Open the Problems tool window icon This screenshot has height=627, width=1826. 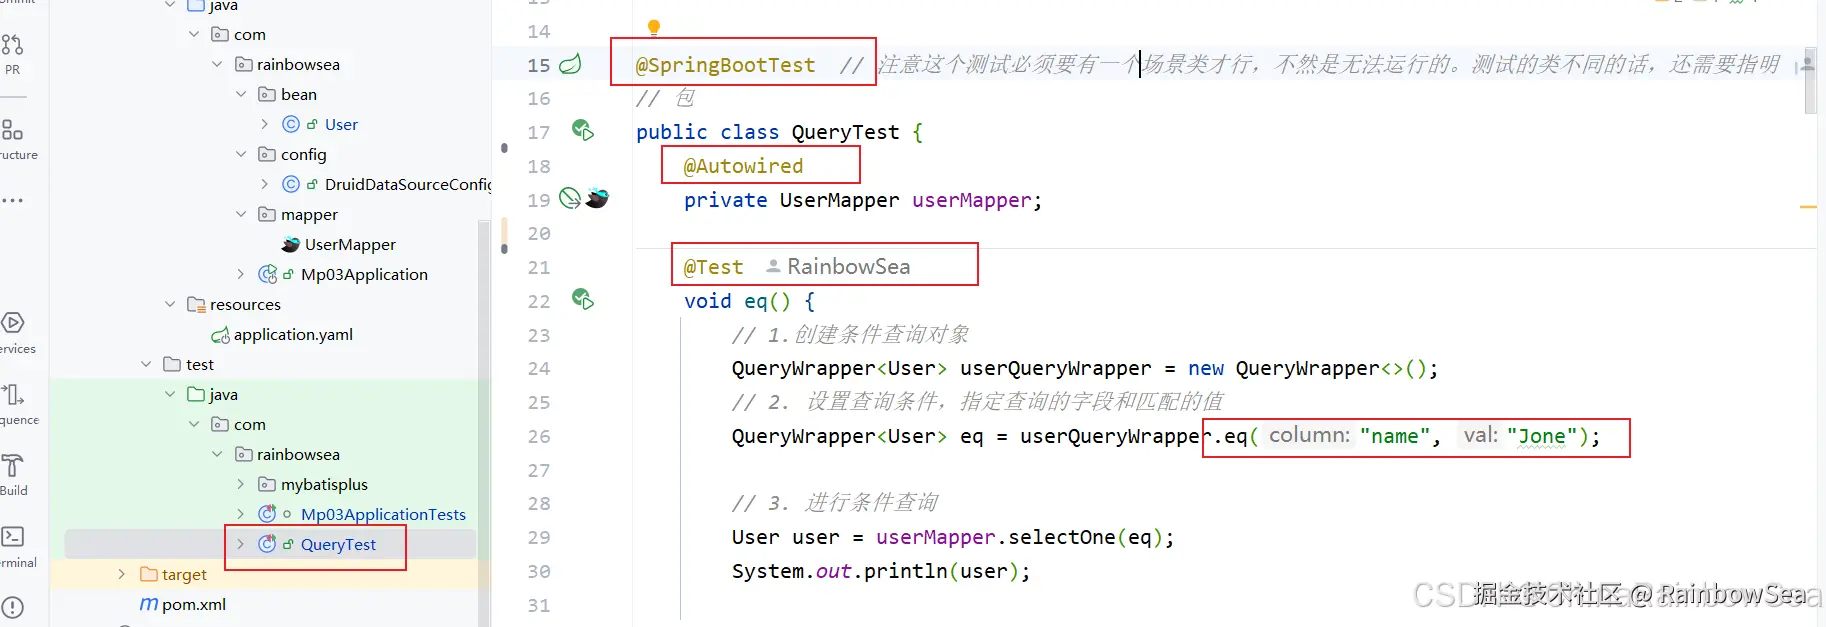[x=12, y=607]
